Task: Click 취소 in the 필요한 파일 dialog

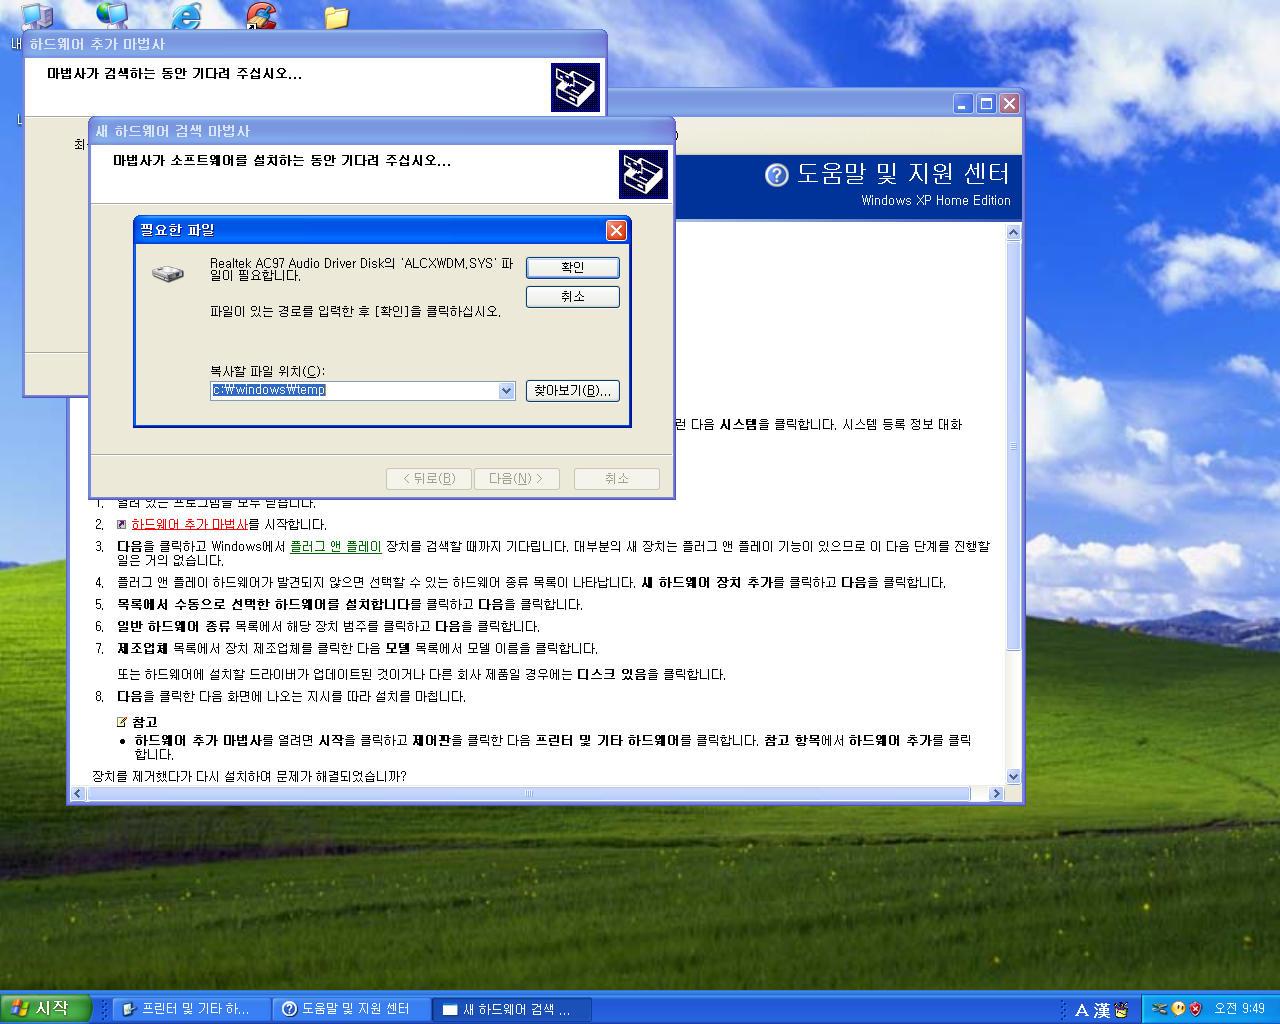Action: coord(573,296)
